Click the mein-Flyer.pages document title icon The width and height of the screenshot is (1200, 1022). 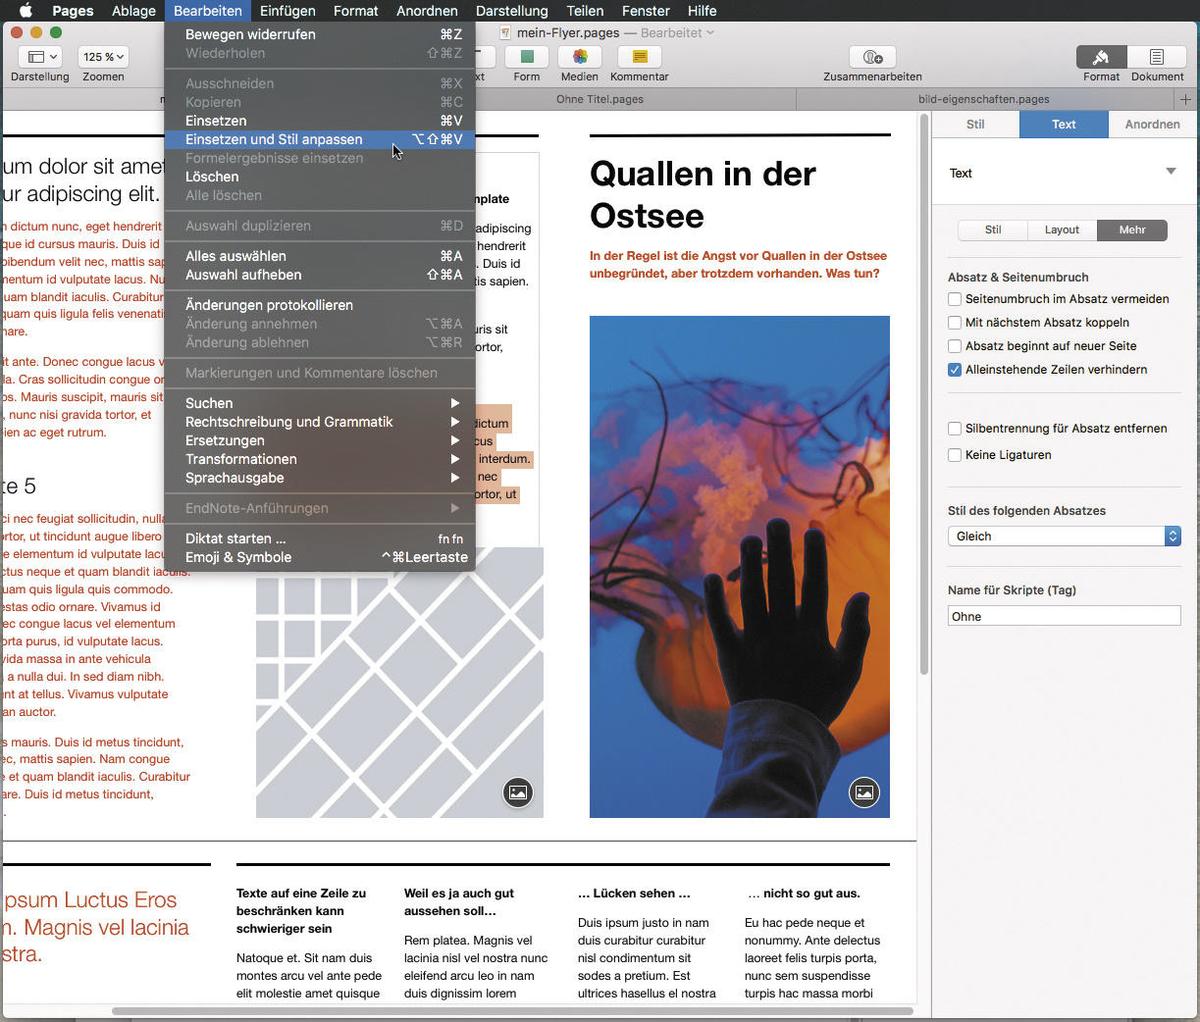pyautogui.click(x=506, y=33)
